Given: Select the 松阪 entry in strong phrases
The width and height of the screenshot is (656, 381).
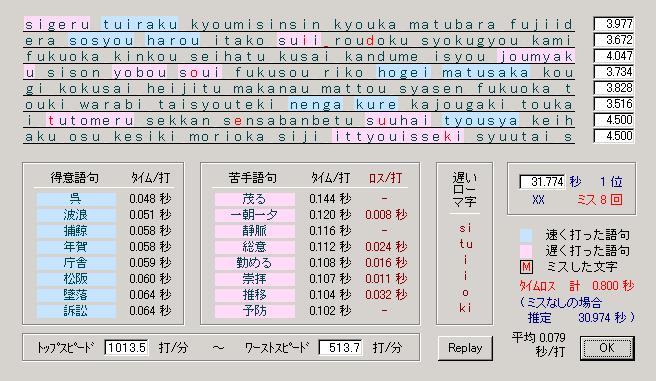Looking at the screenshot, I should [x=76, y=279].
